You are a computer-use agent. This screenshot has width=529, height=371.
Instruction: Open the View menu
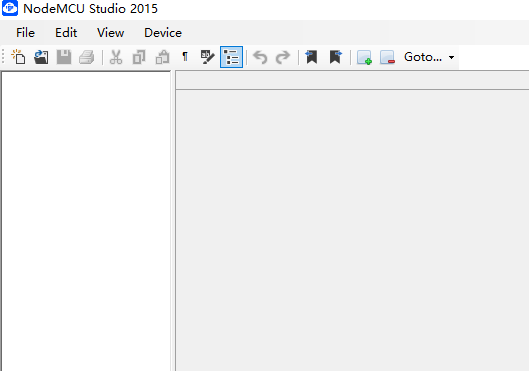pos(111,33)
